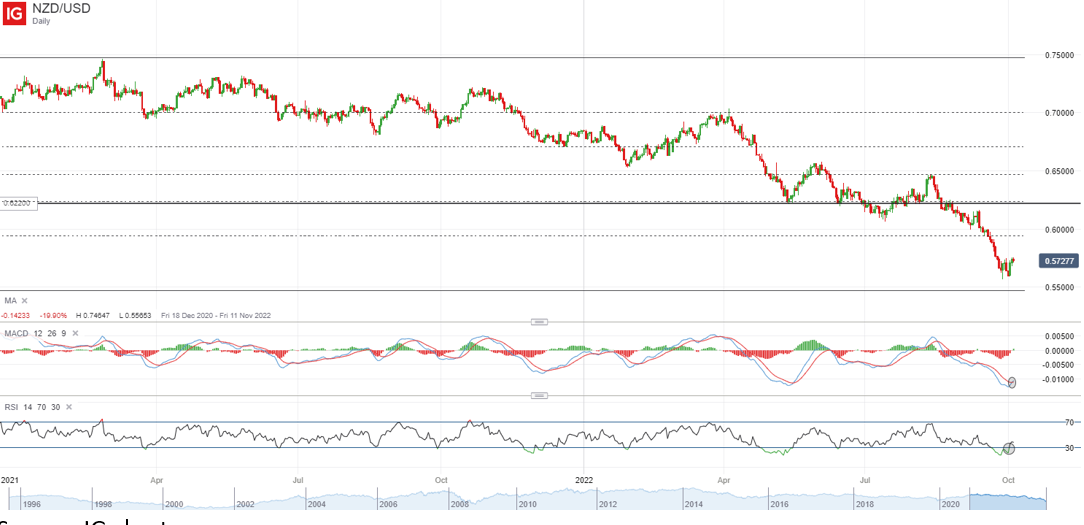Viewport: 1084px width, 525px height.
Task: Click the 2022 date axis label
Action: point(585,478)
